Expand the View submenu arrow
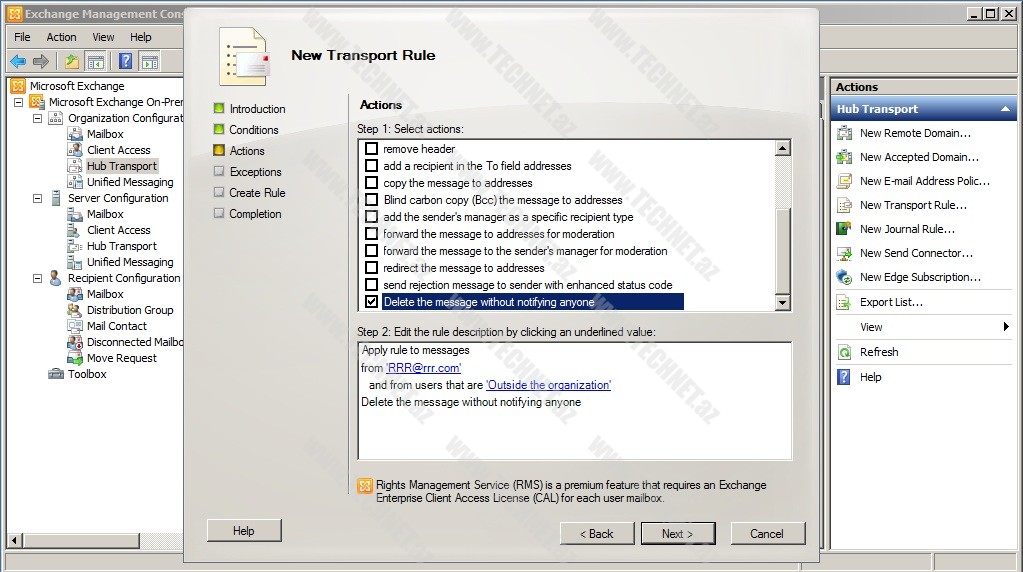Screen dimensions: 1023x572 point(1006,327)
